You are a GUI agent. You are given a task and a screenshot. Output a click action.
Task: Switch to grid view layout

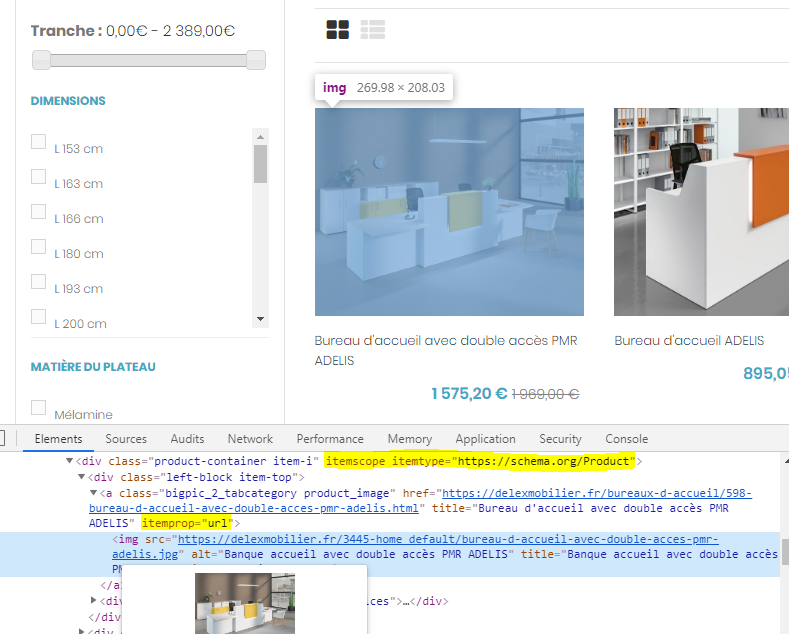point(338,30)
